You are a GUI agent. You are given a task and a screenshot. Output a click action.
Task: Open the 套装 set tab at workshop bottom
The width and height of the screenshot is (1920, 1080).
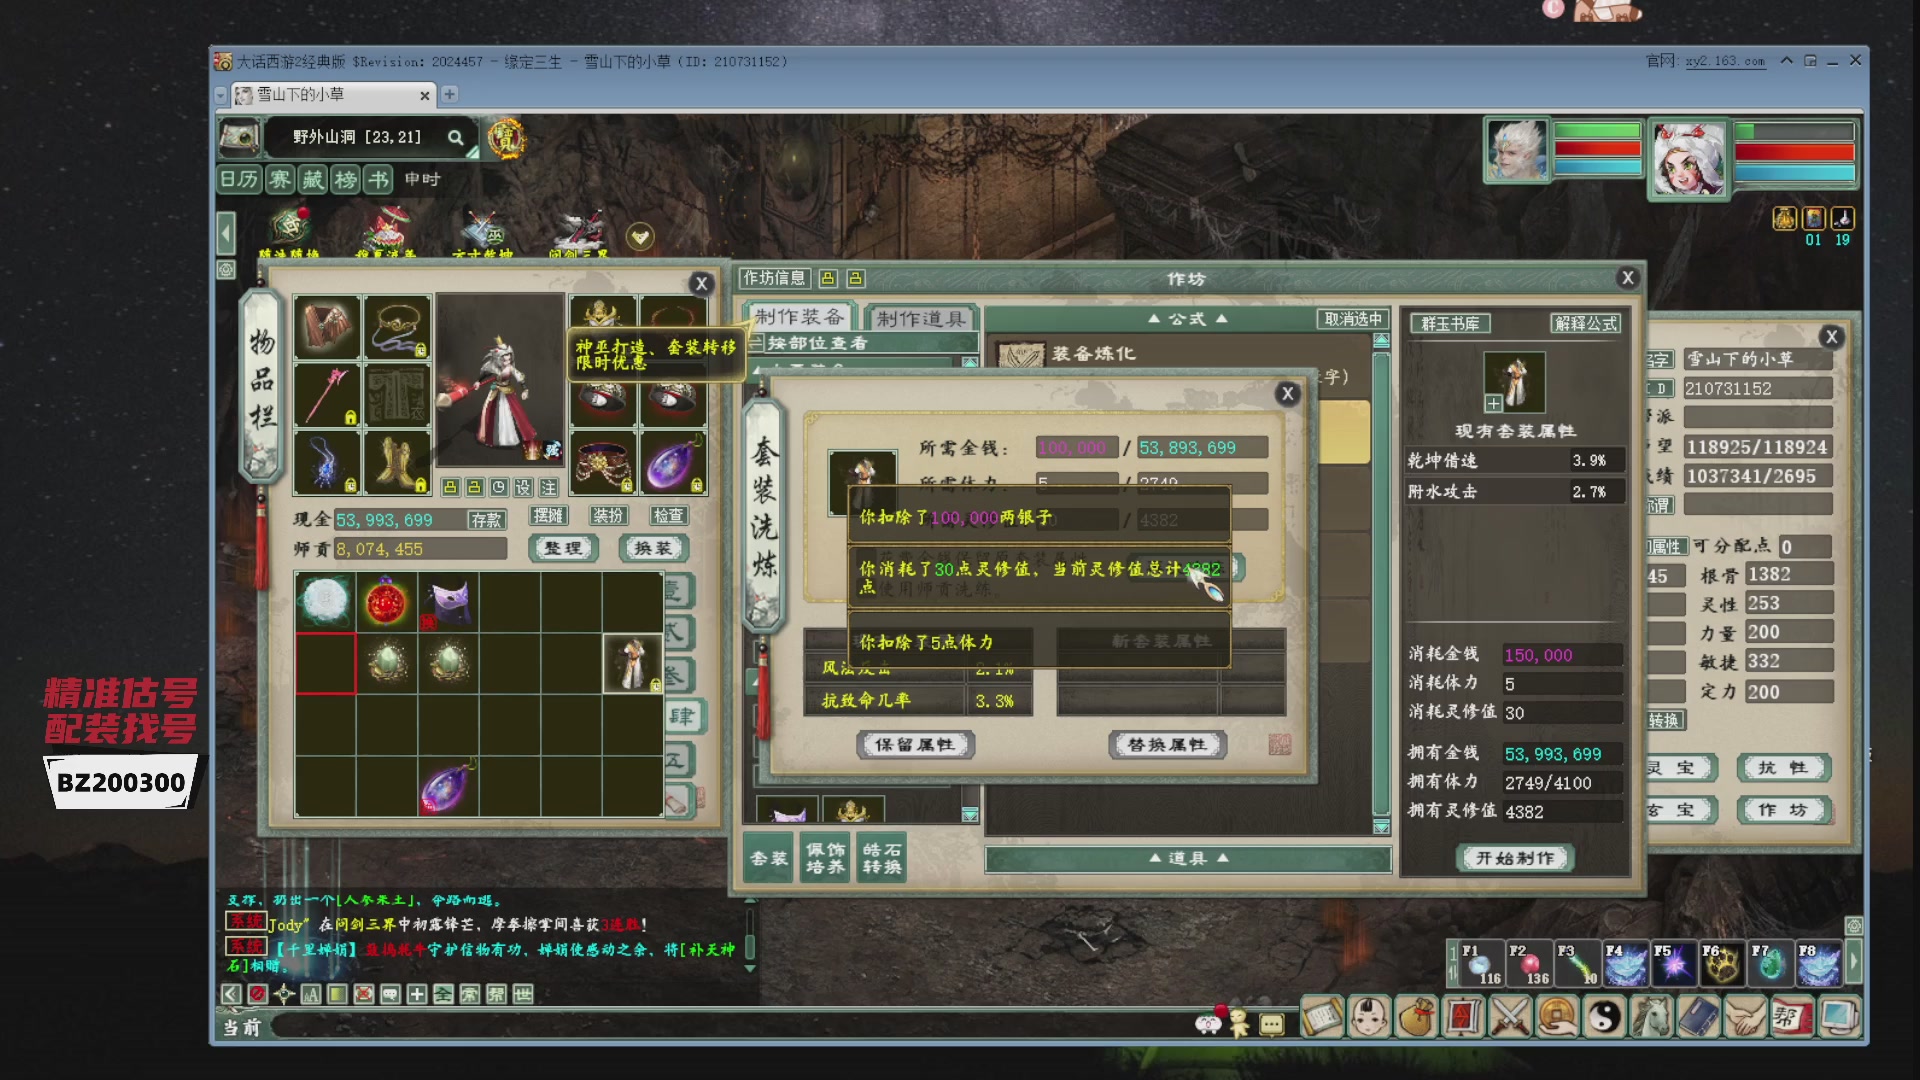[x=769, y=858]
